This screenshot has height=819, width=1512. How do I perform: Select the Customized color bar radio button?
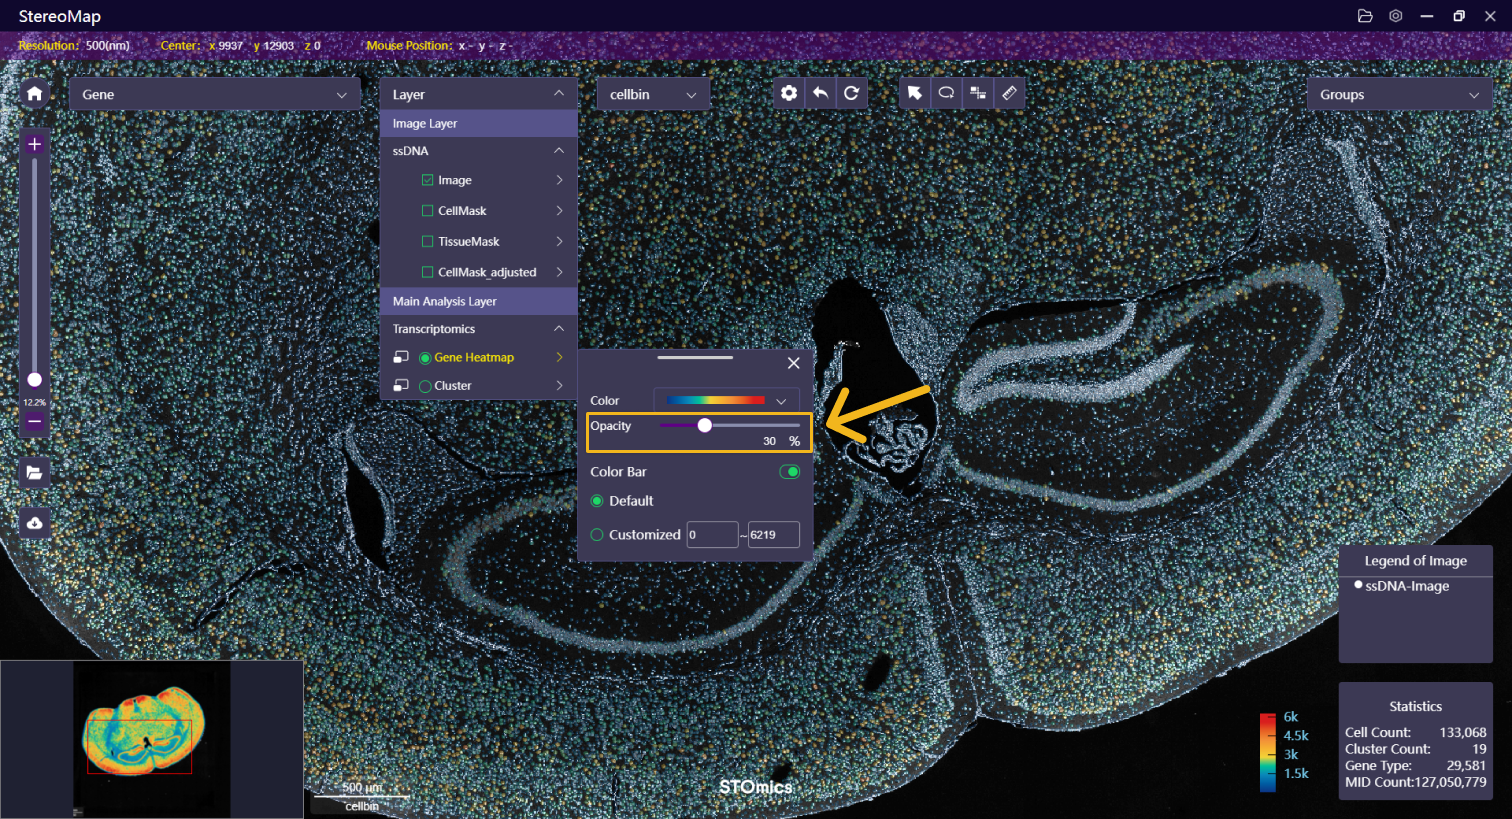point(597,535)
